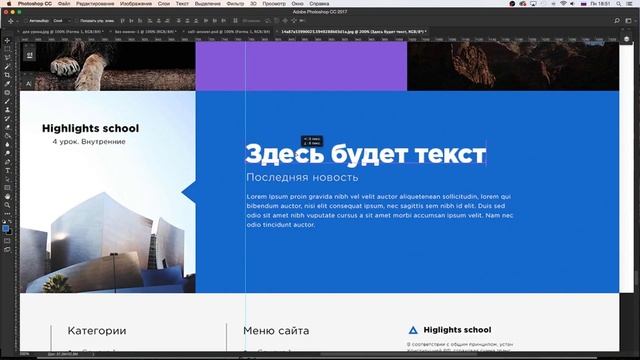Select the Crop tool

click(x=7, y=75)
